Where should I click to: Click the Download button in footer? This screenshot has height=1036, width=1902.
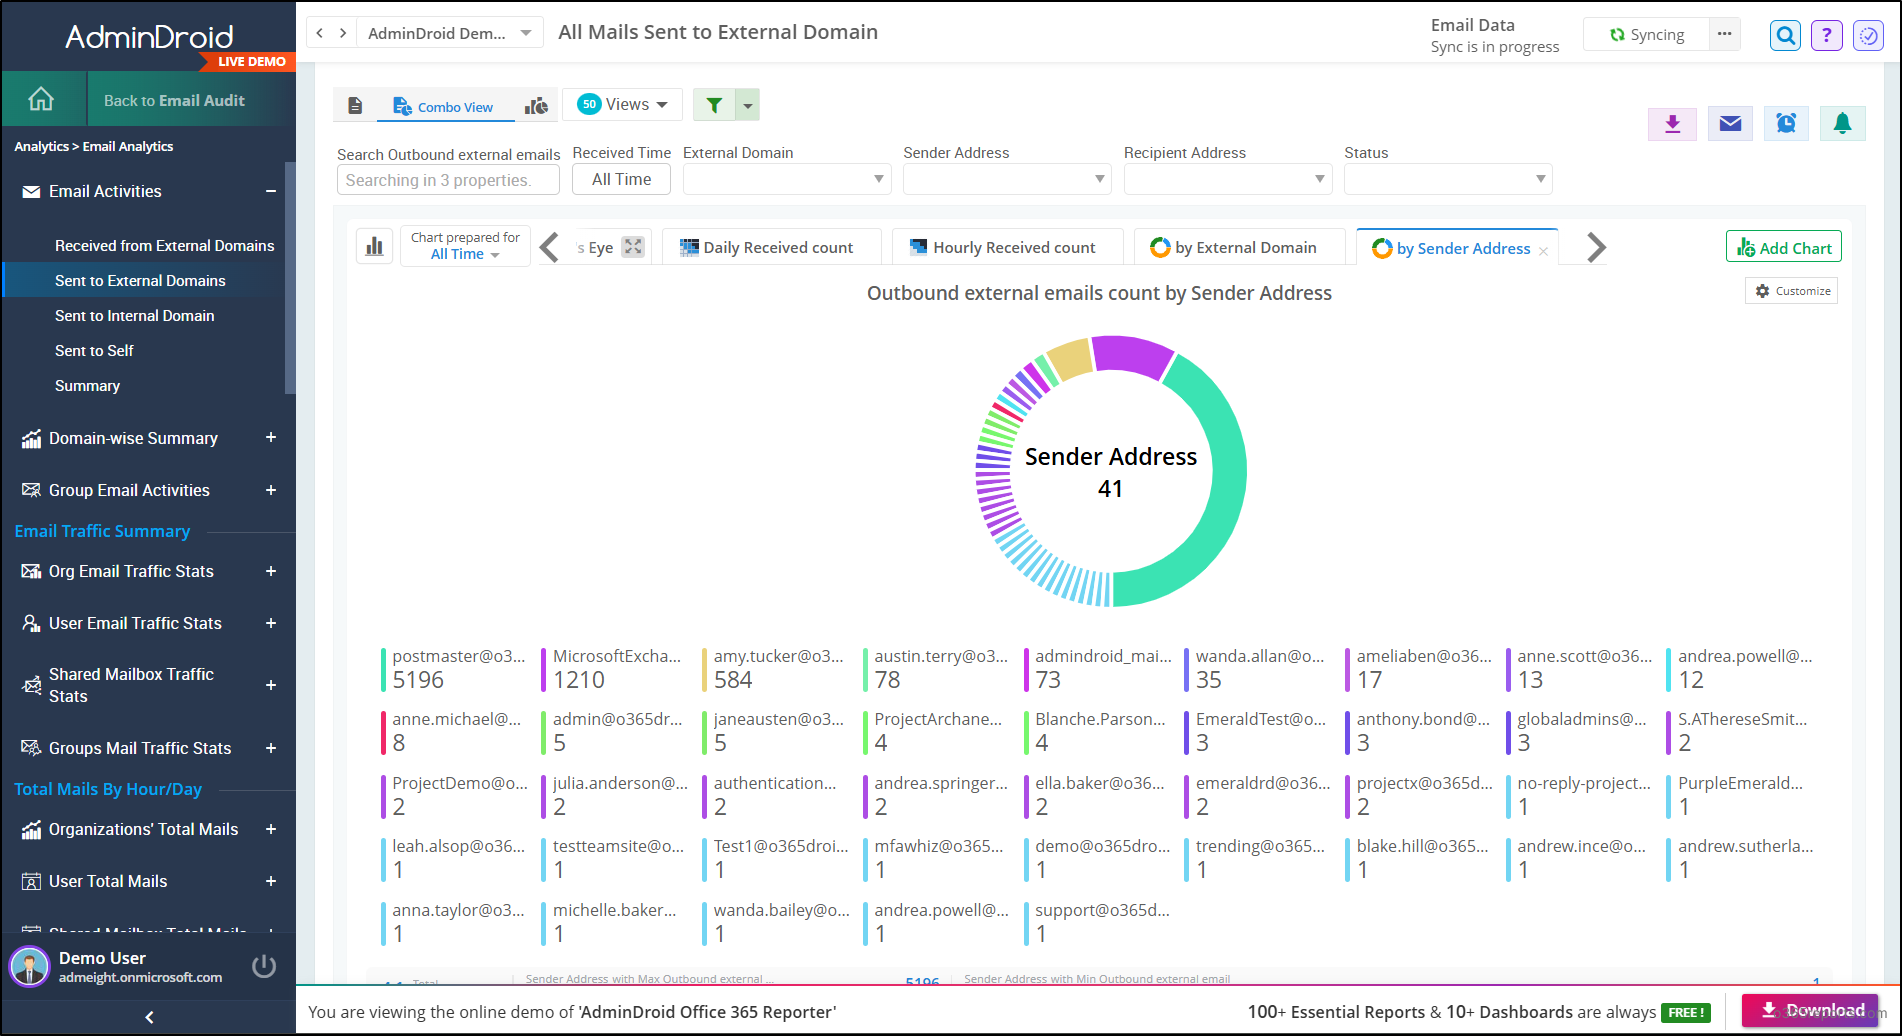pyautogui.click(x=1811, y=1010)
